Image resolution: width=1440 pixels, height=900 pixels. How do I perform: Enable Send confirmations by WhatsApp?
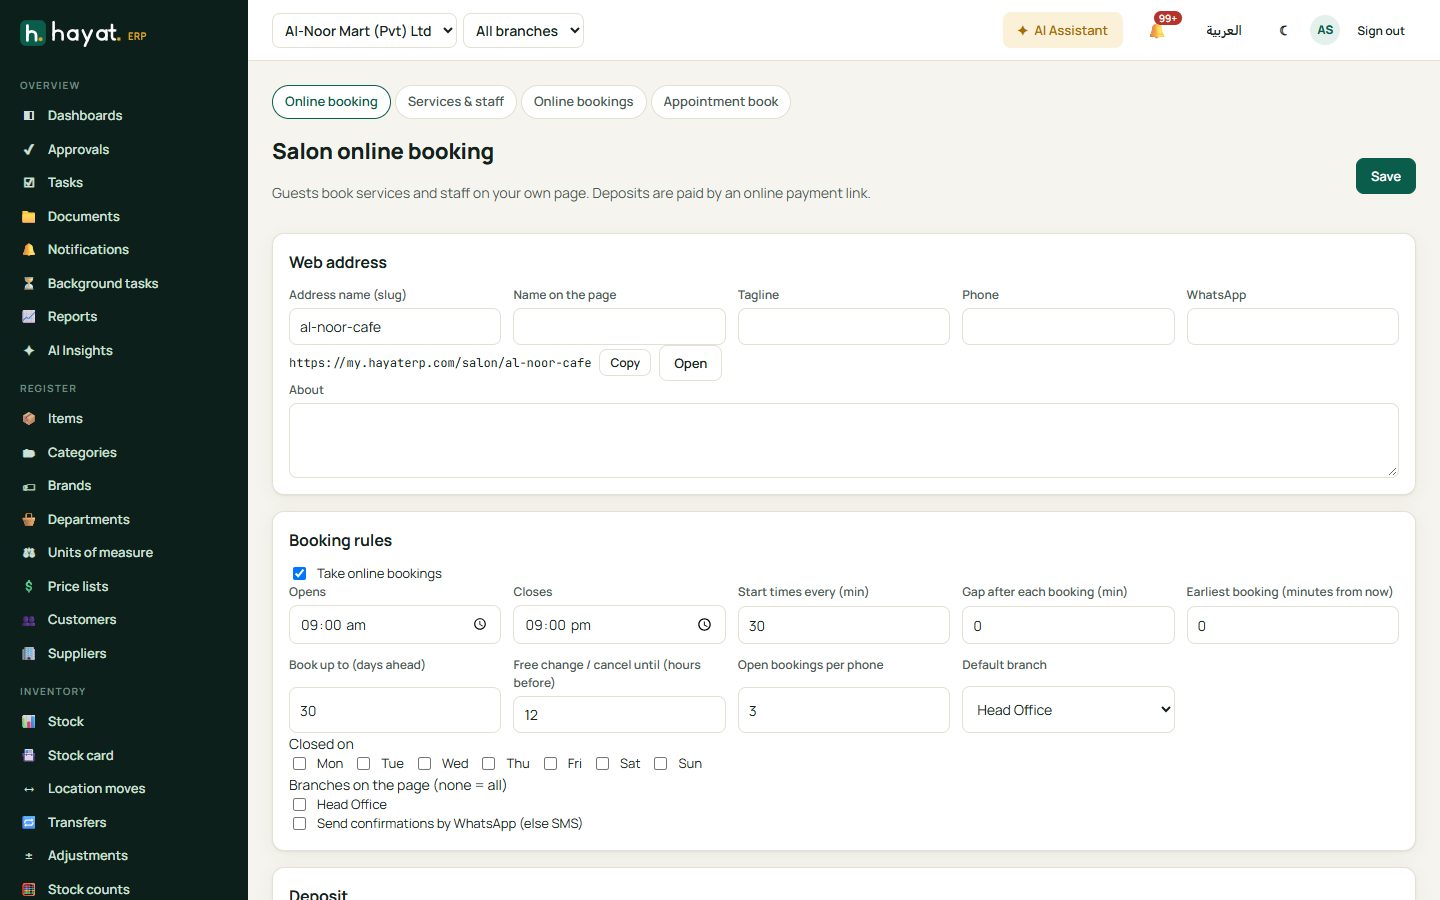(299, 824)
